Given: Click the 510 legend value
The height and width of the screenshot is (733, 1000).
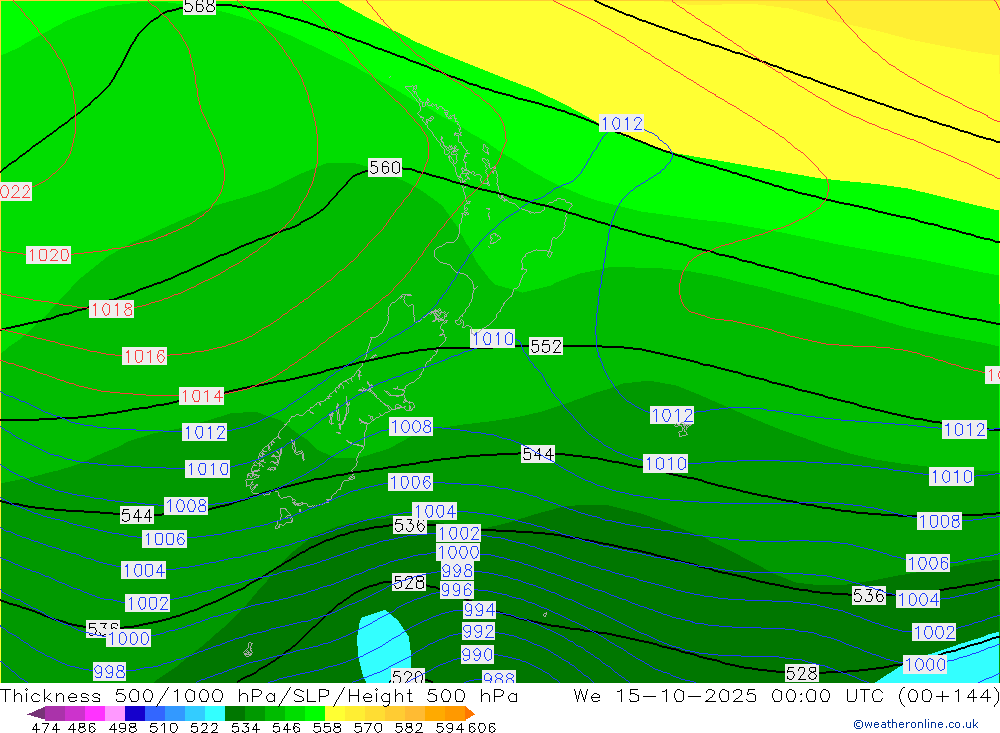Looking at the screenshot, I should (164, 727).
